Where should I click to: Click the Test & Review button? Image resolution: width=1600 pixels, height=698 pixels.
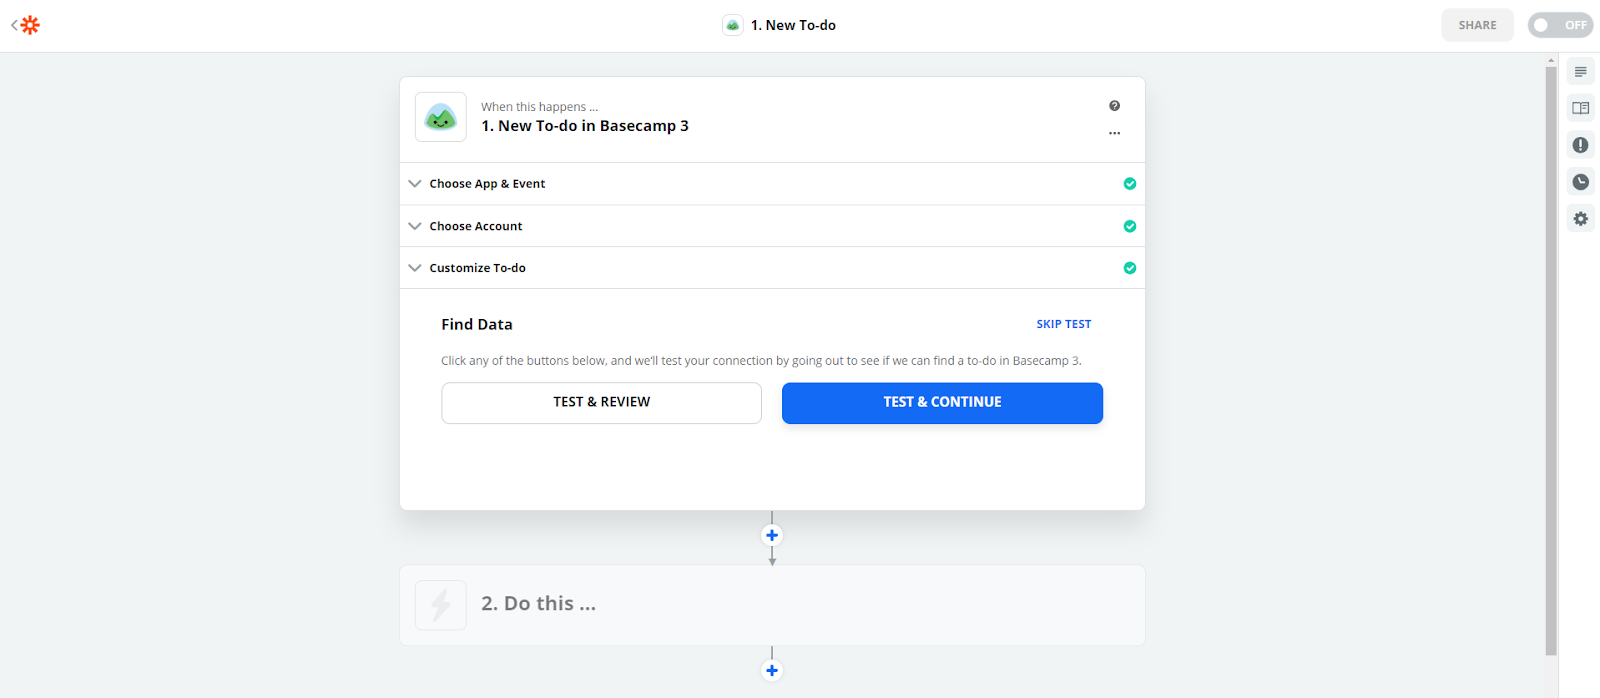coord(601,403)
